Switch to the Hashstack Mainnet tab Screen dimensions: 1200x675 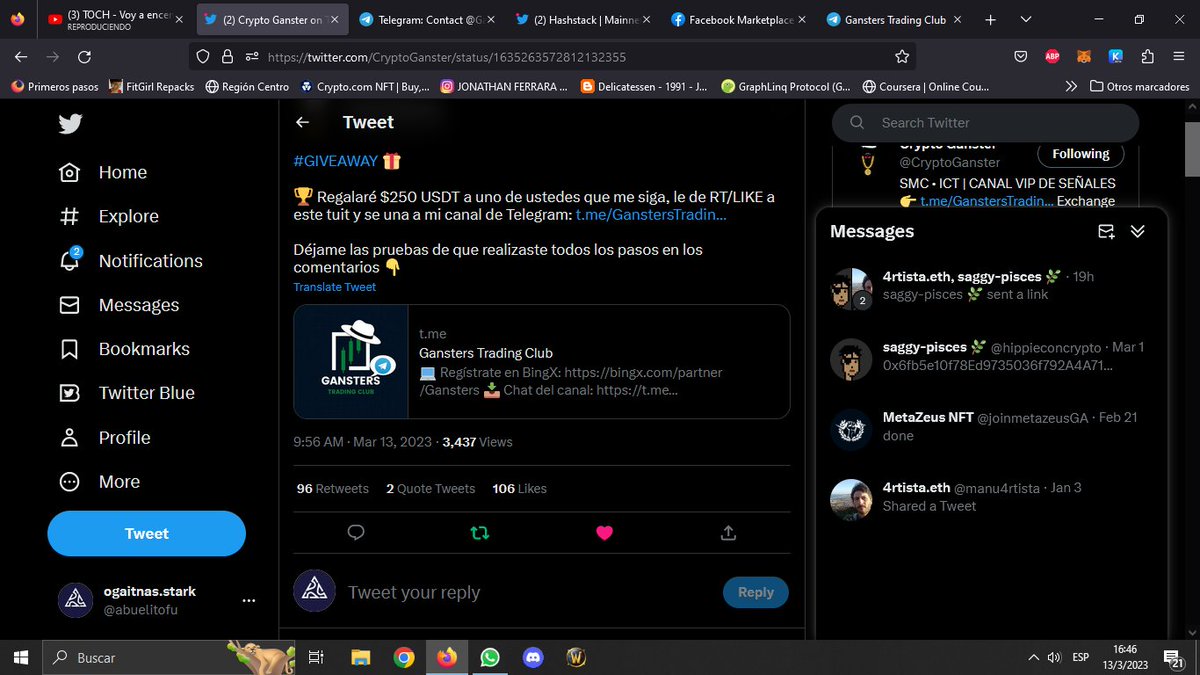[582, 20]
